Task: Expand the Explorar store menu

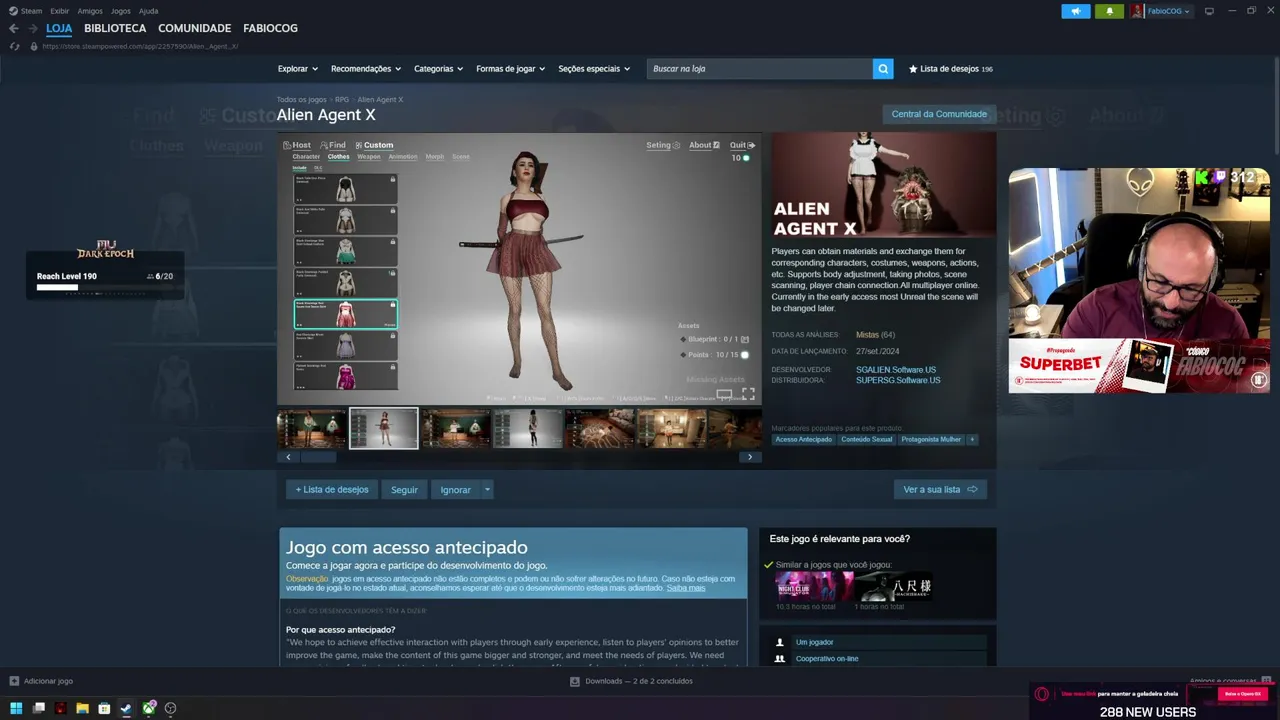Action: point(298,69)
